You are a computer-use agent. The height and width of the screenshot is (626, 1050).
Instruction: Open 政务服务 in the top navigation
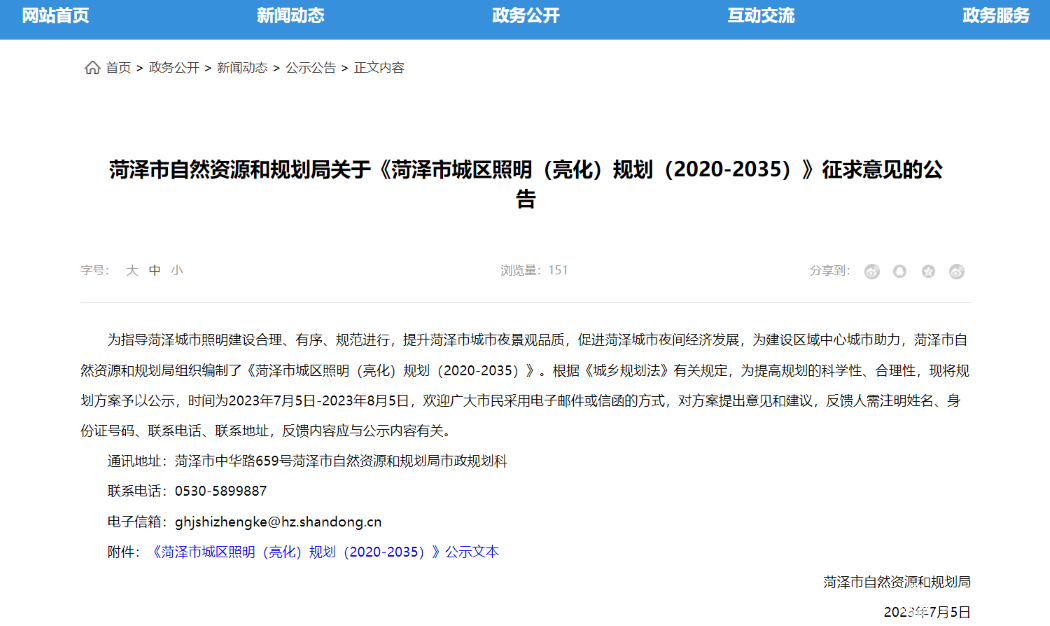coord(996,15)
